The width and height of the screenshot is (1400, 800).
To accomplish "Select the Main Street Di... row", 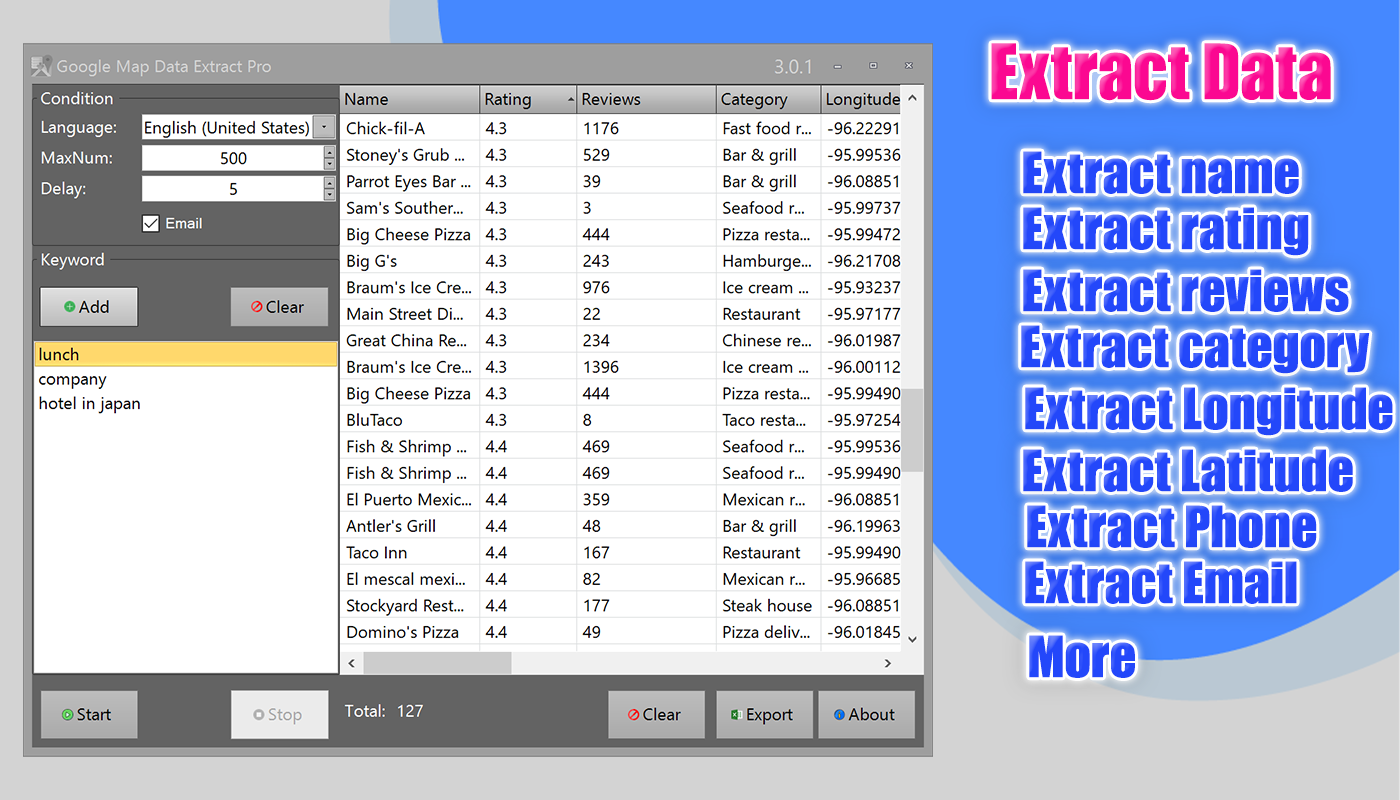I will coord(620,314).
